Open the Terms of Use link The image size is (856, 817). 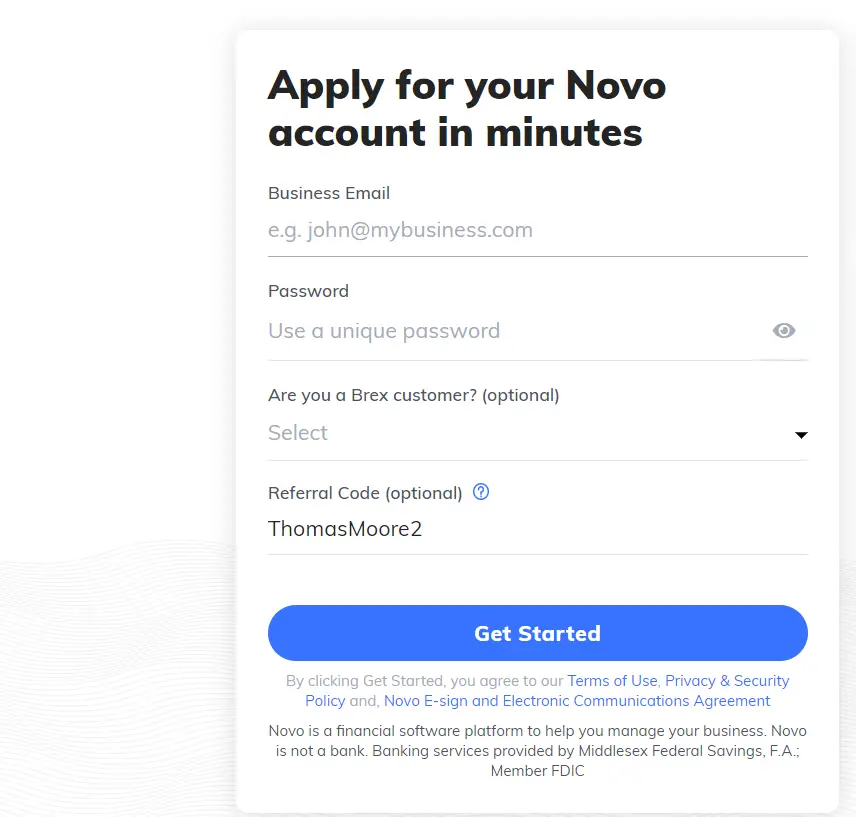pos(612,681)
